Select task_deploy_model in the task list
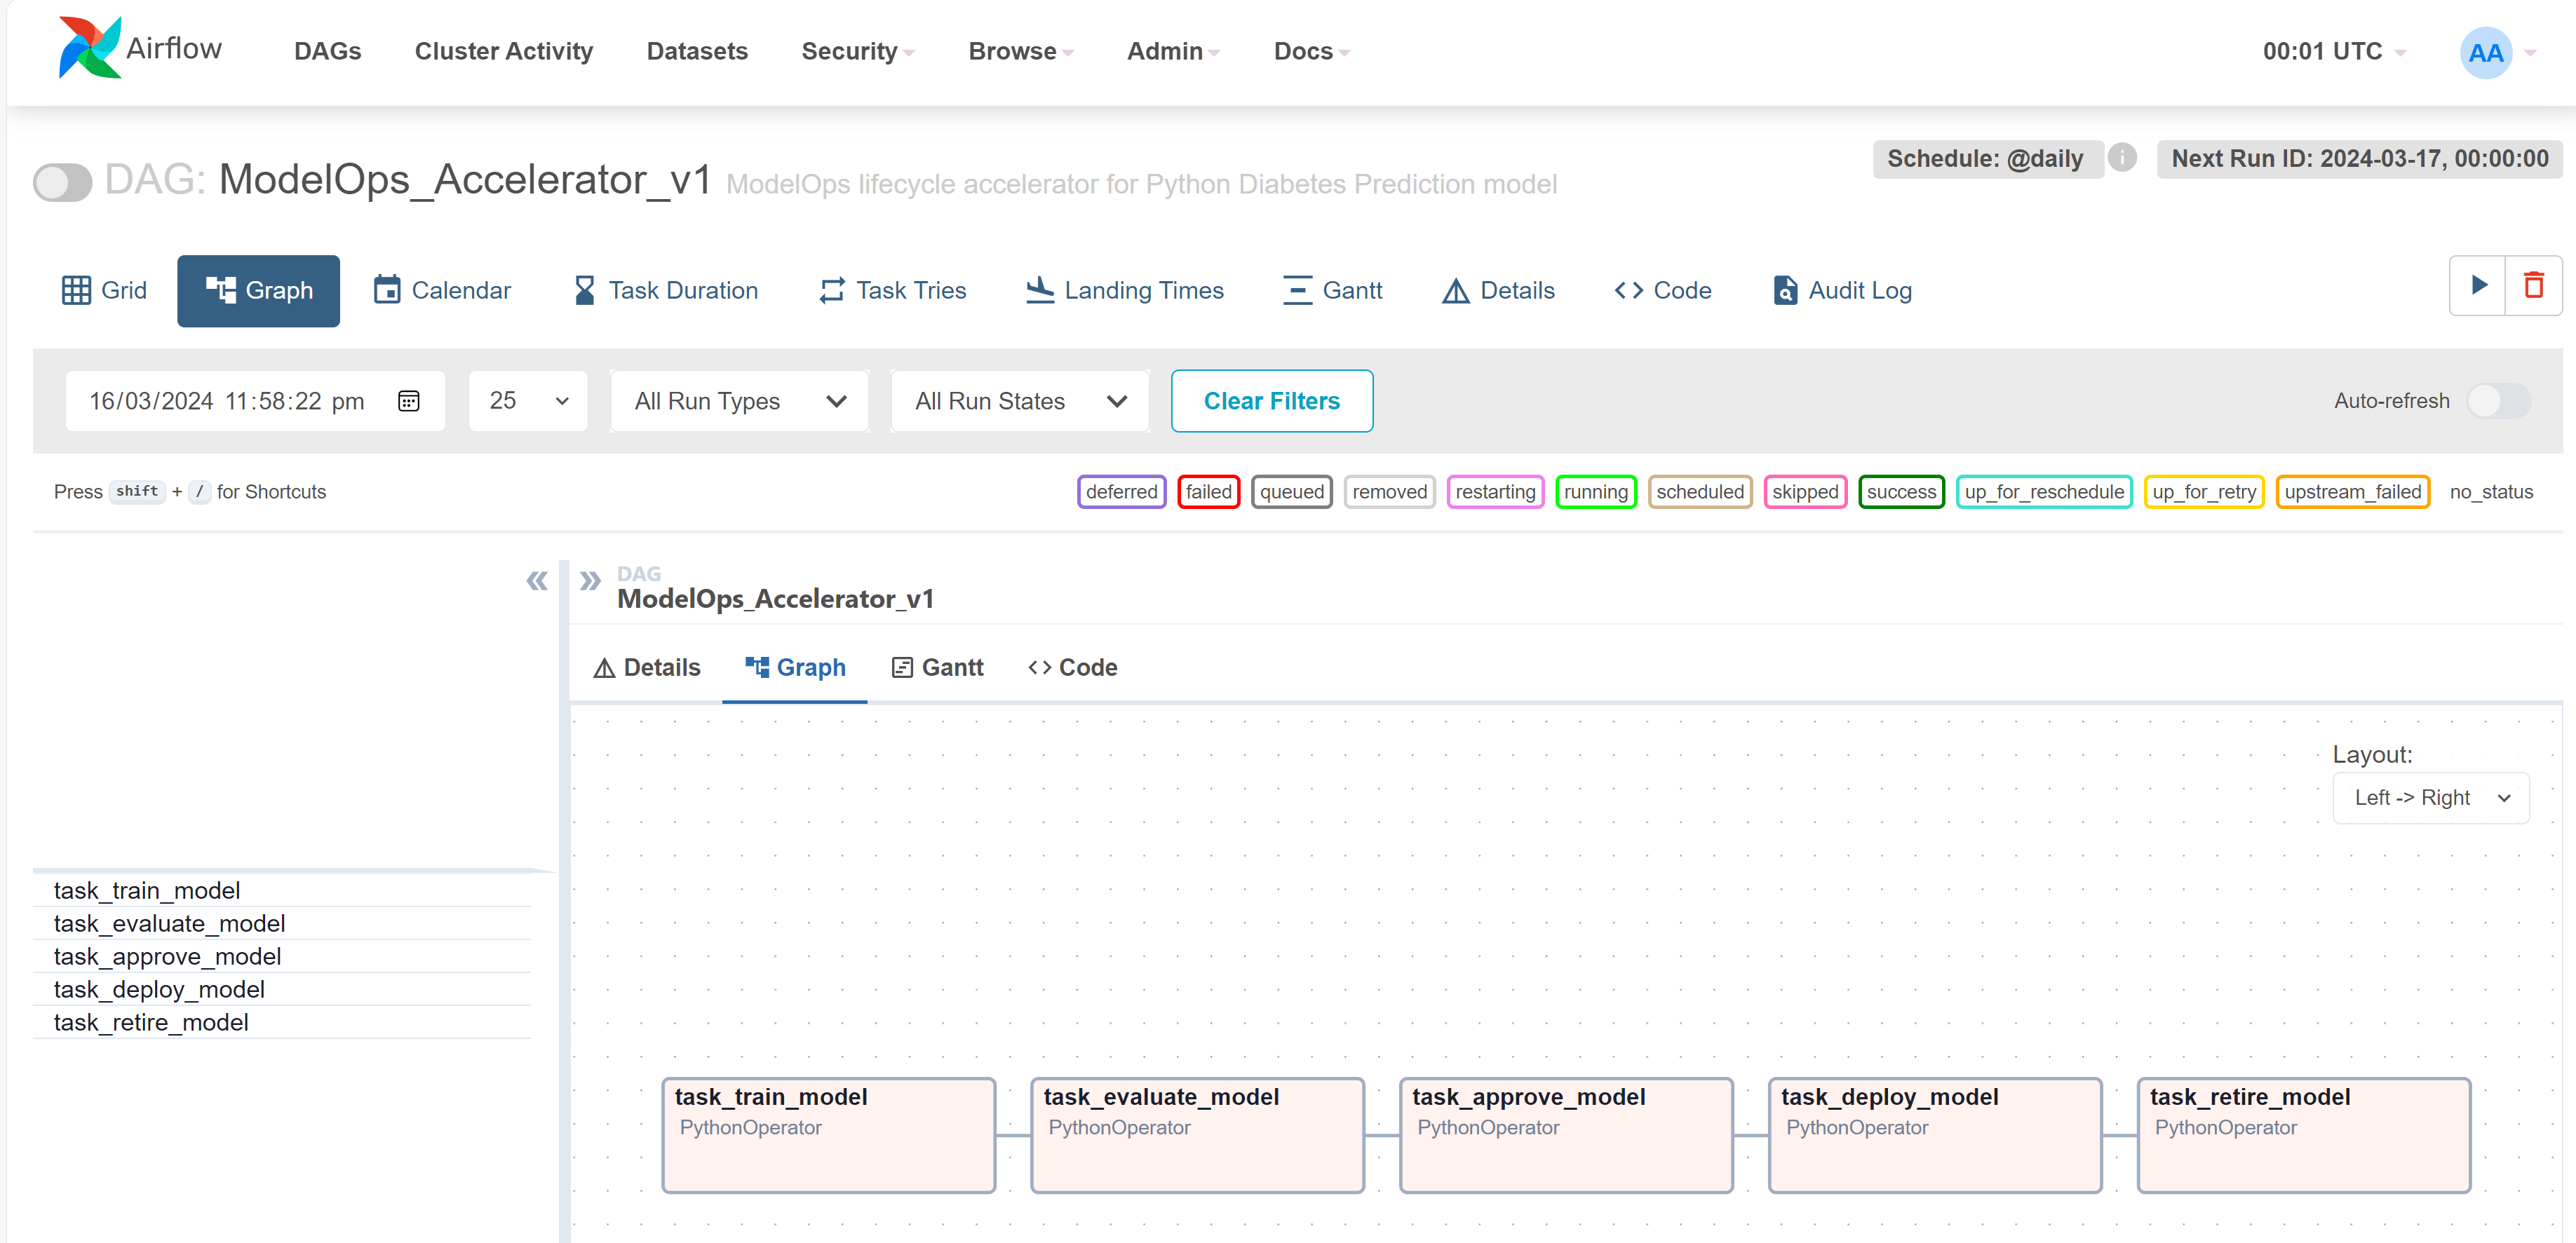Viewport: 2576px width, 1243px height. [x=282, y=989]
